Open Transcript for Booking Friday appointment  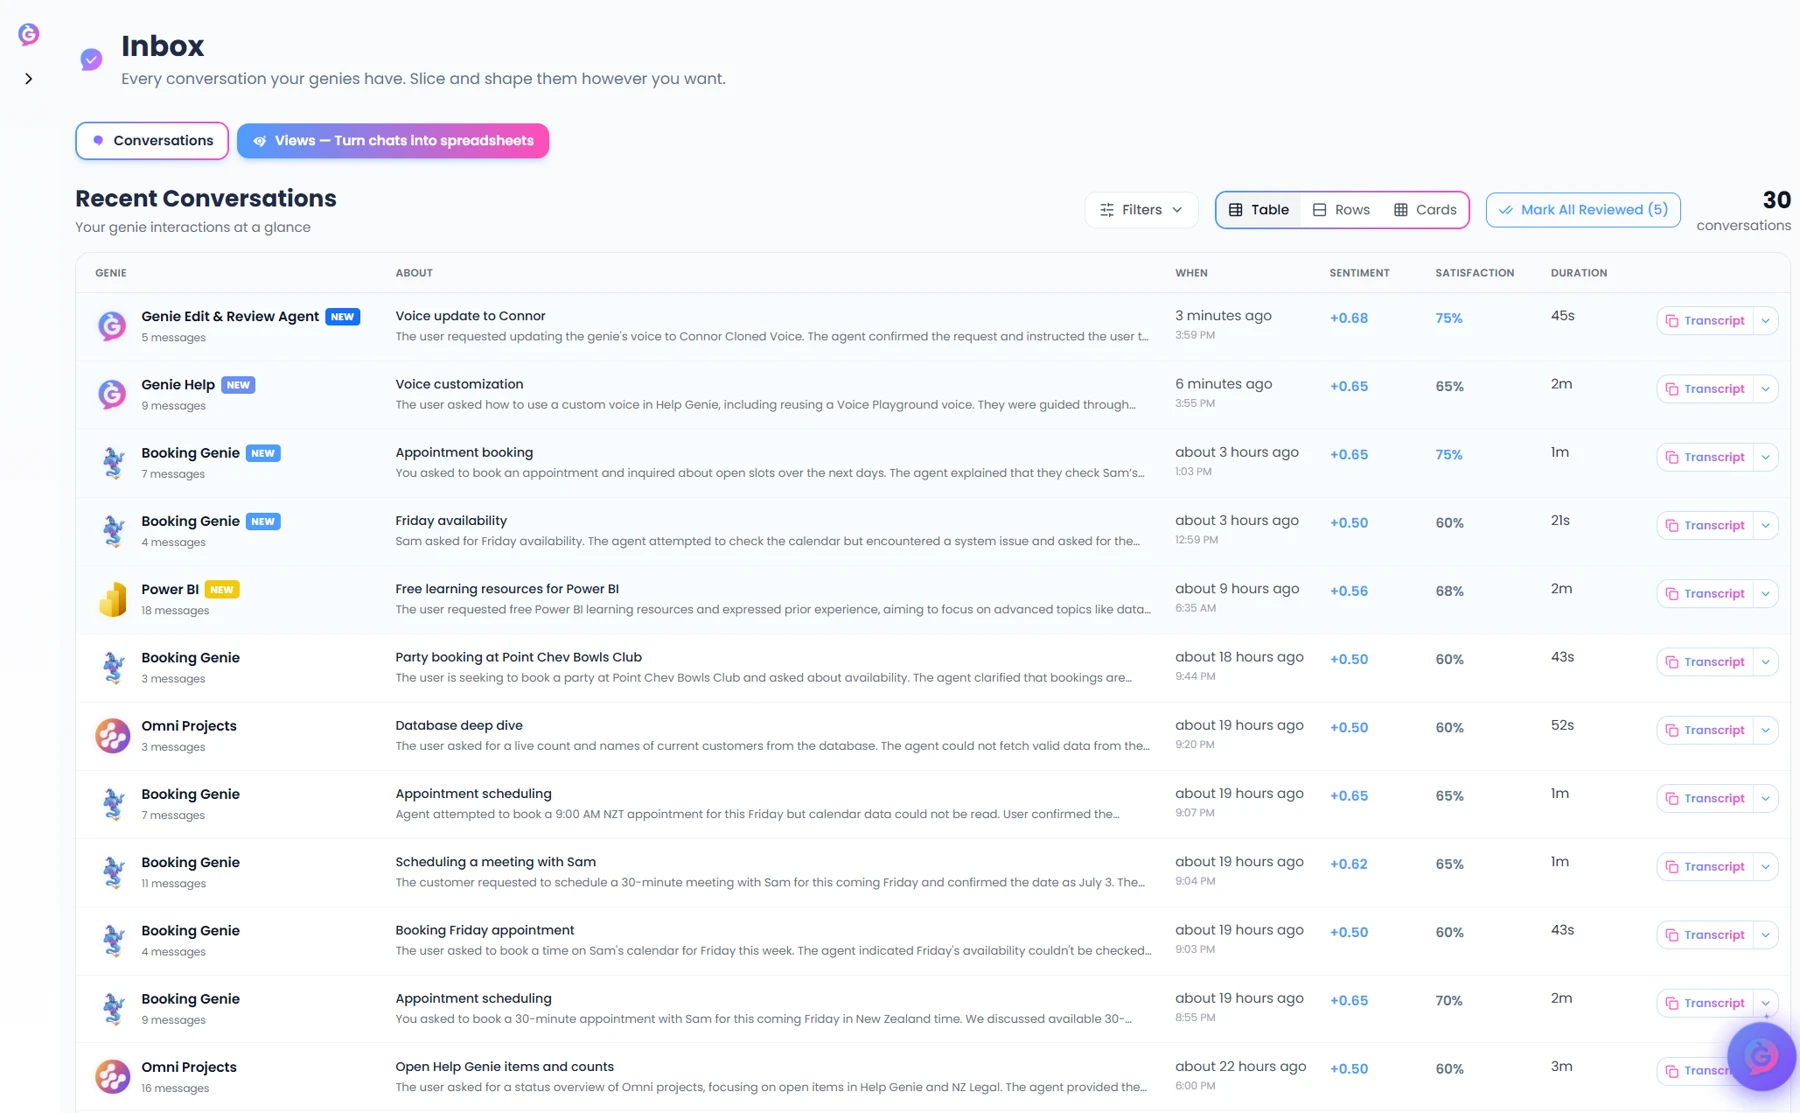1705,935
